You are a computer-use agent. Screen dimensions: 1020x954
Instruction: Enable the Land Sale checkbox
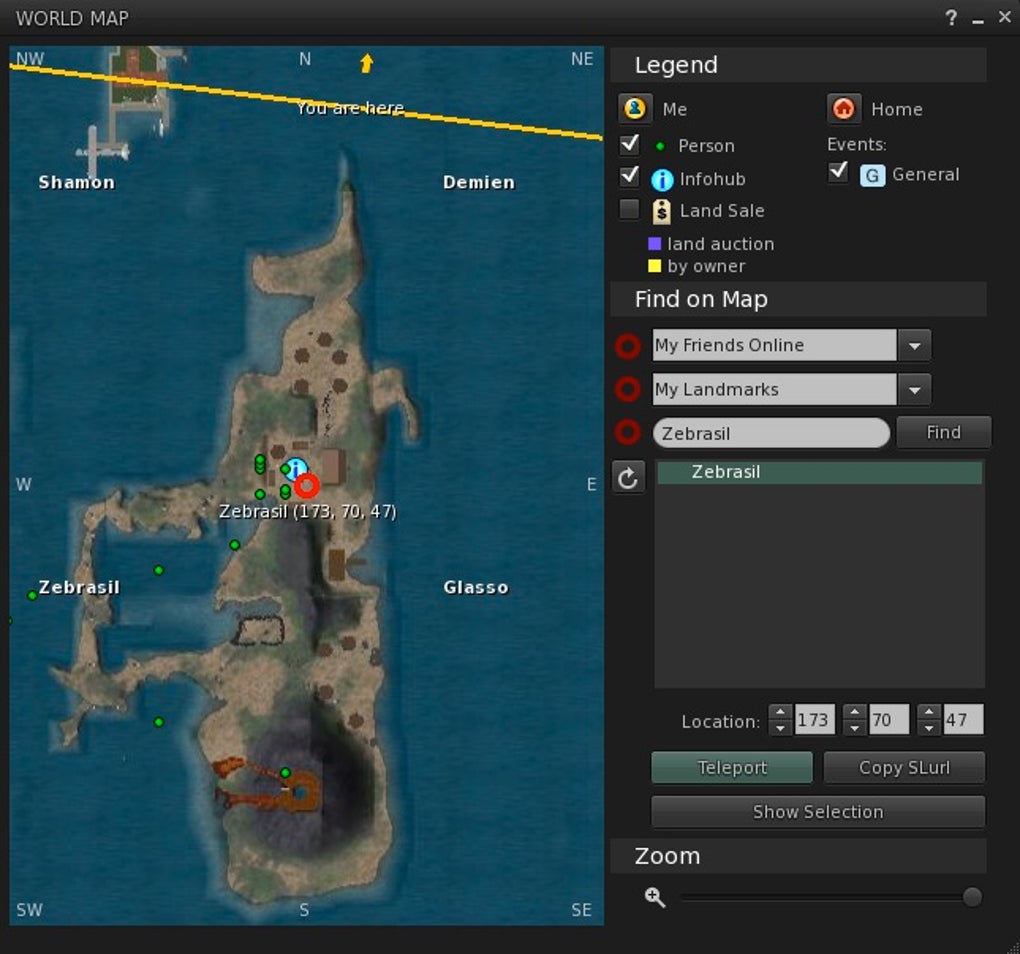click(629, 209)
